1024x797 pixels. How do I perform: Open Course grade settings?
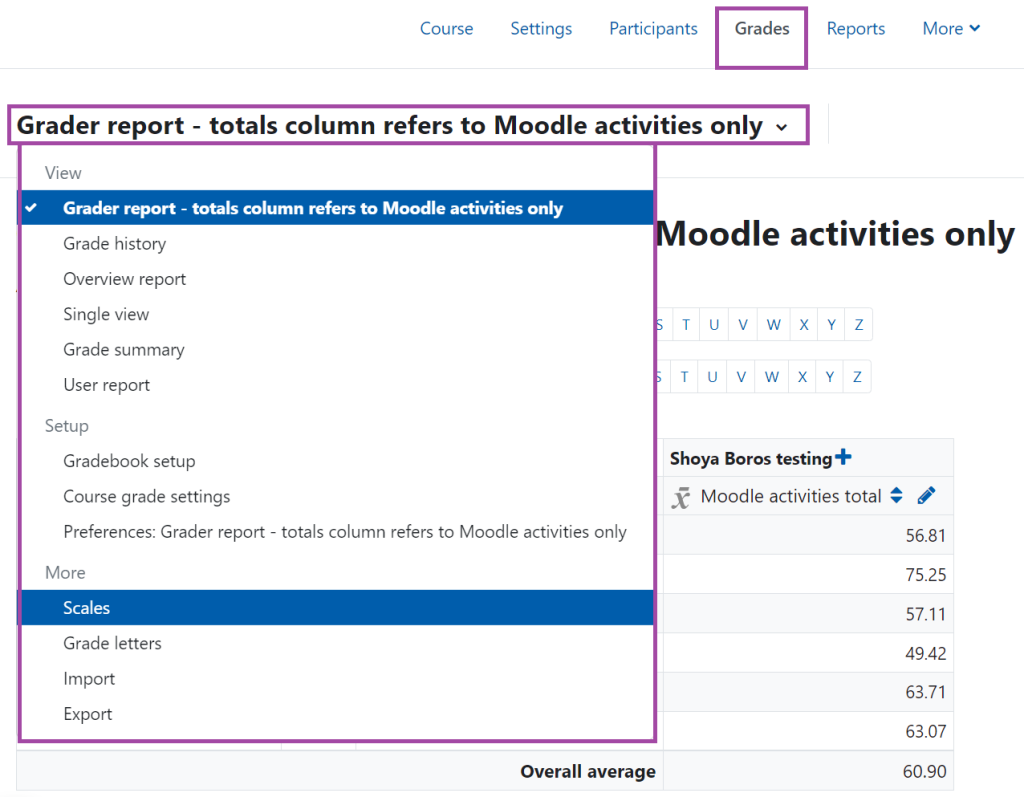(146, 495)
